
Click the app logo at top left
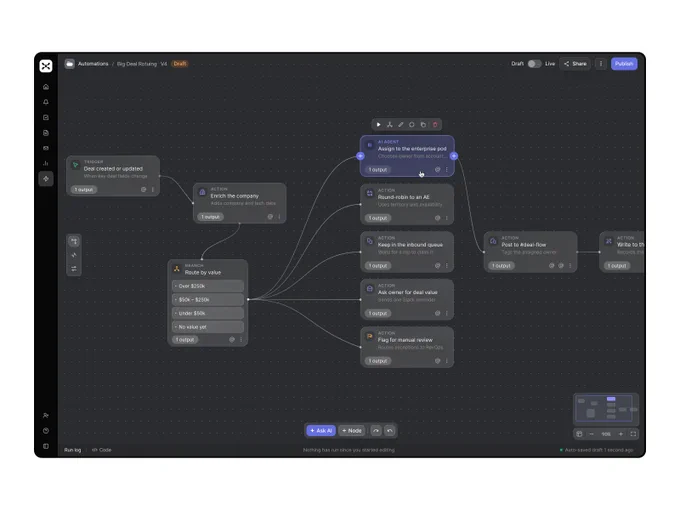pyautogui.click(x=46, y=66)
